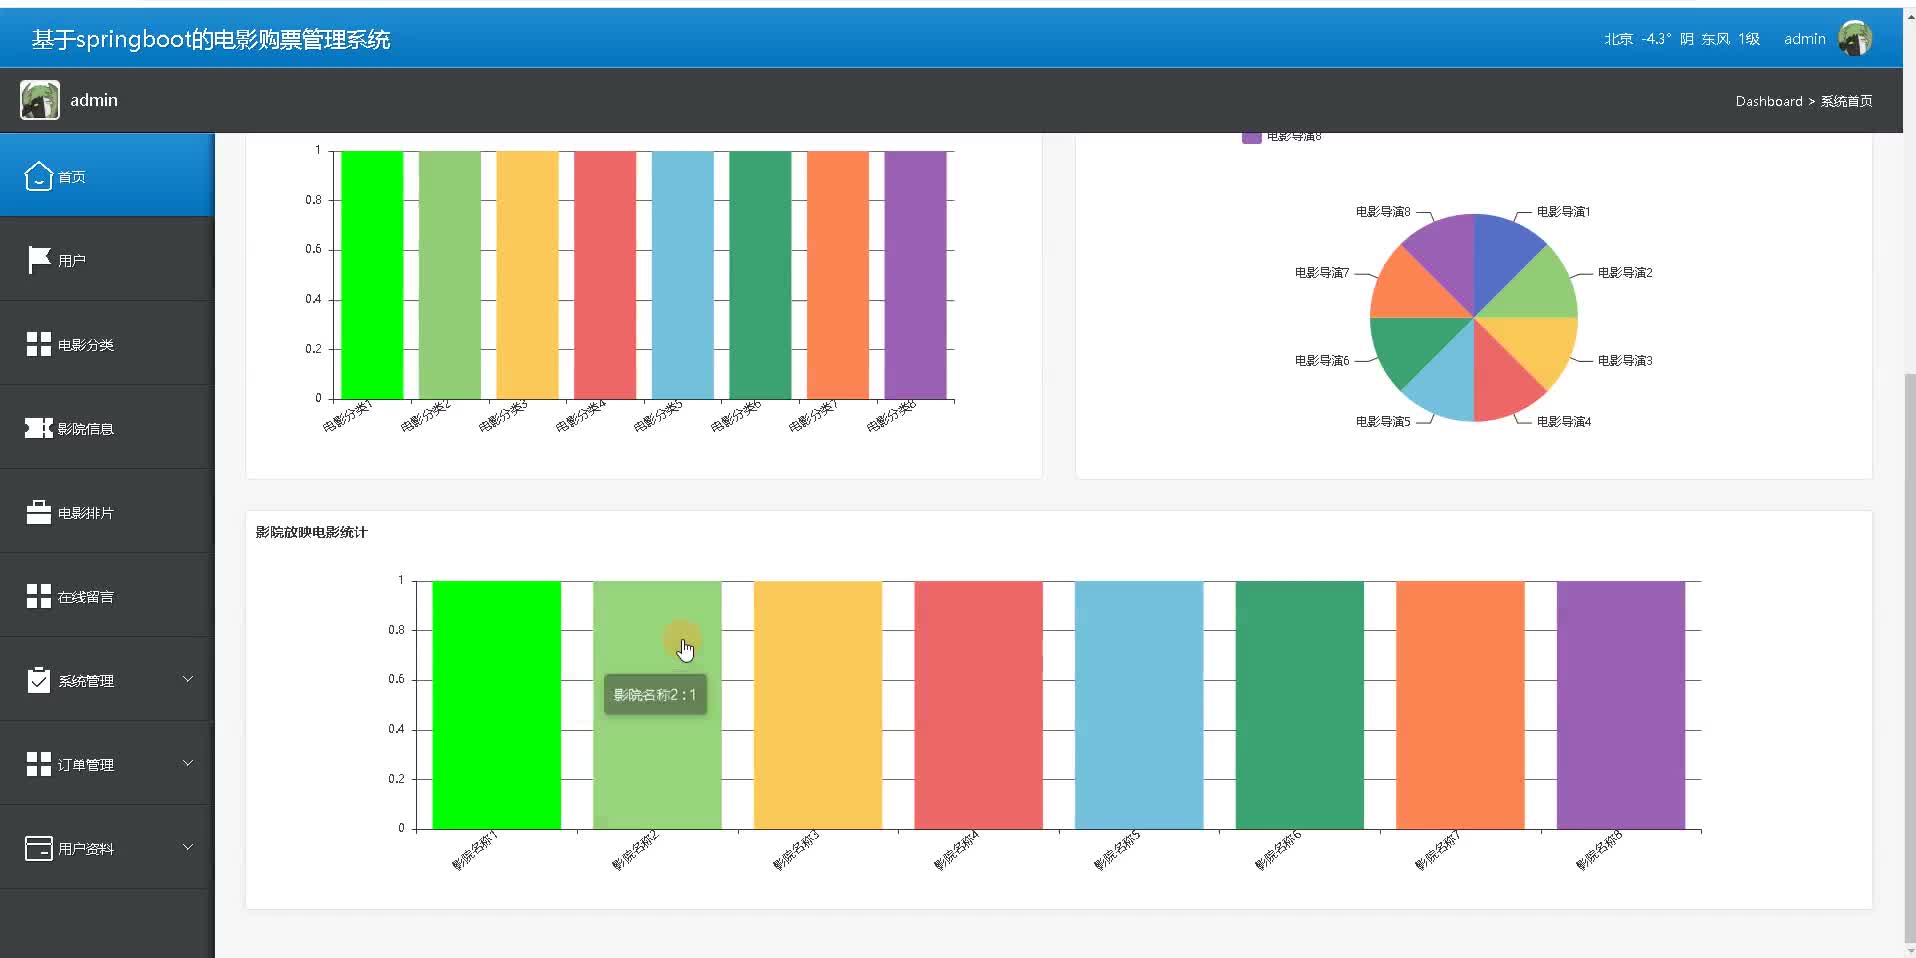Viewport: 1916px width, 958px height.
Task: Click the admin username in the top header
Action: click(x=1804, y=39)
